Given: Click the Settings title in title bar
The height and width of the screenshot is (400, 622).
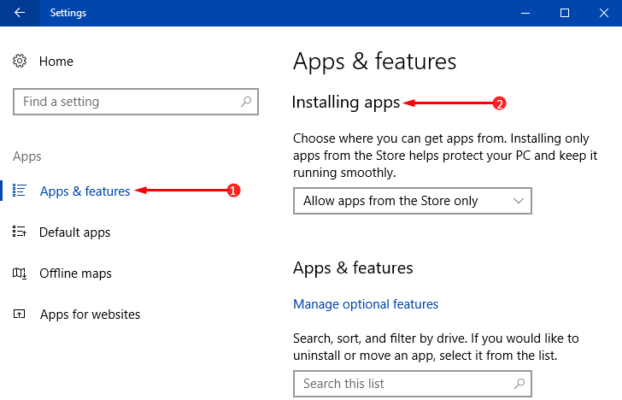Looking at the screenshot, I should [x=68, y=13].
